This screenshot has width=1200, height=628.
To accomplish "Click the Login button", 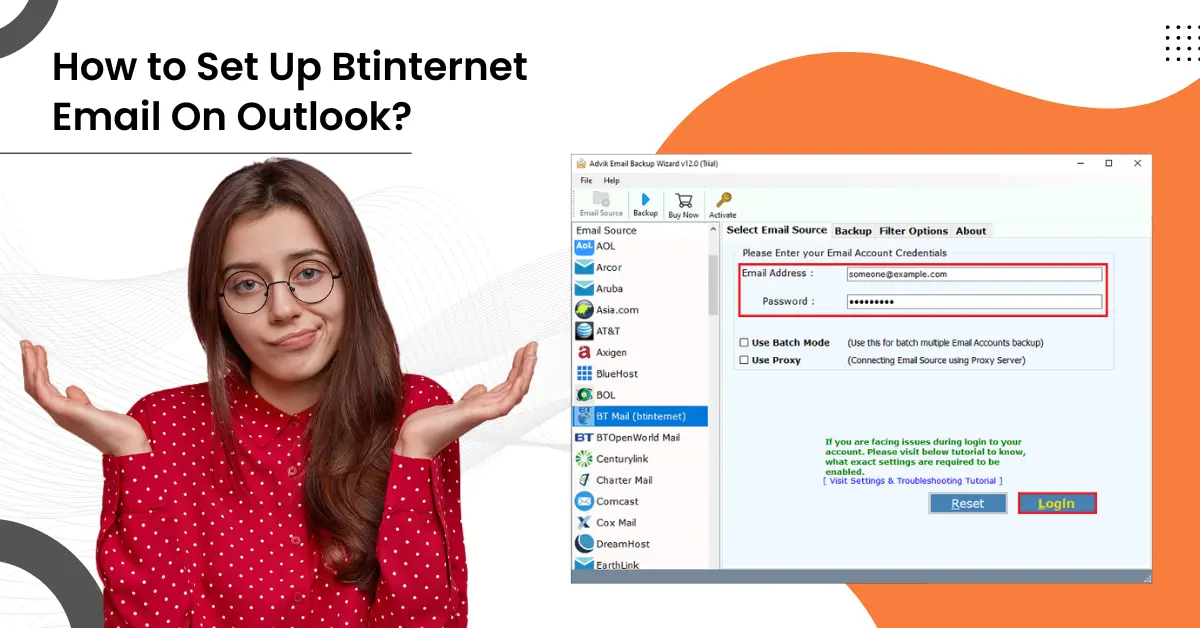I will [x=1057, y=503].
